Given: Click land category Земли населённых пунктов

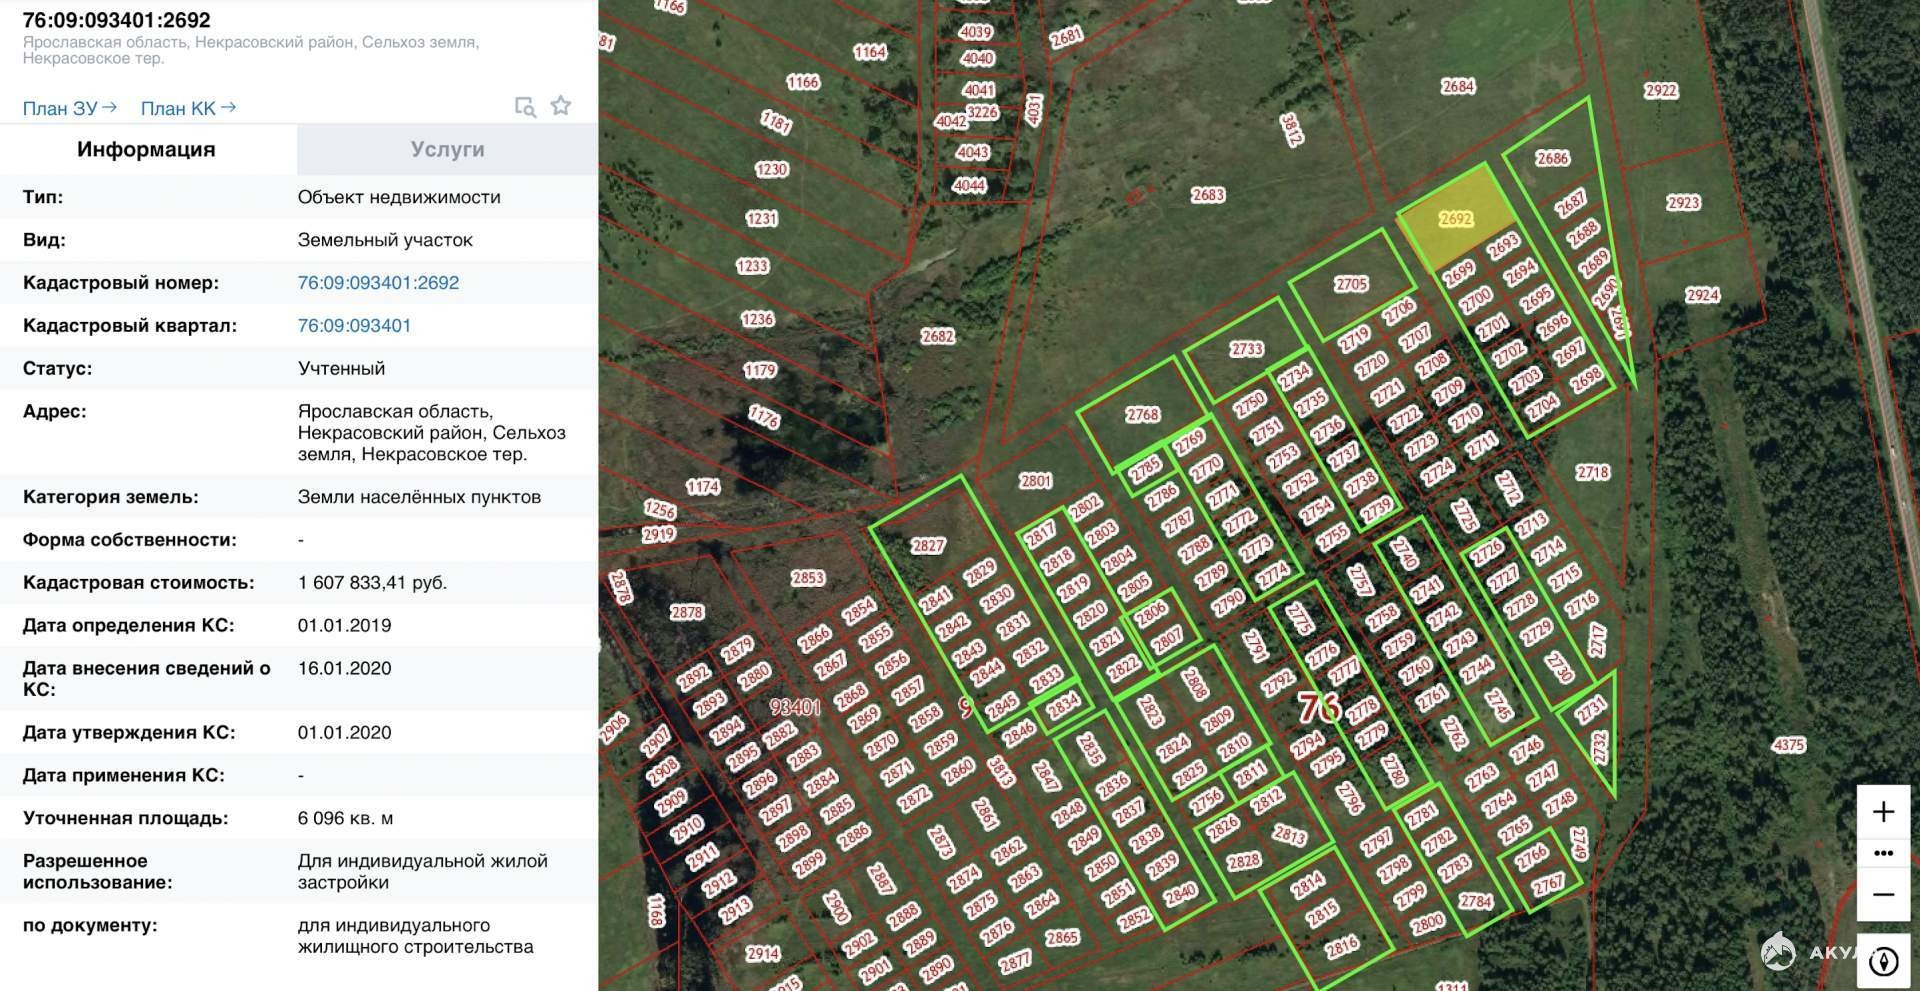Looking at the screenshot, I should click(x=419, y=497).
